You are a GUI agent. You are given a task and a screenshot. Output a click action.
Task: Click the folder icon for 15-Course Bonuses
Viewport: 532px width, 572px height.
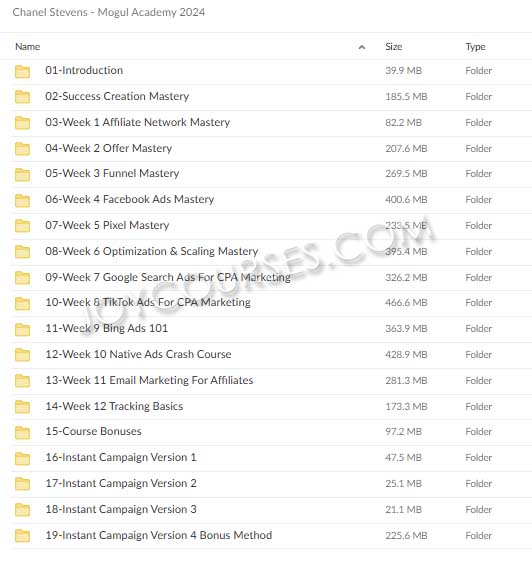(22, 433)
